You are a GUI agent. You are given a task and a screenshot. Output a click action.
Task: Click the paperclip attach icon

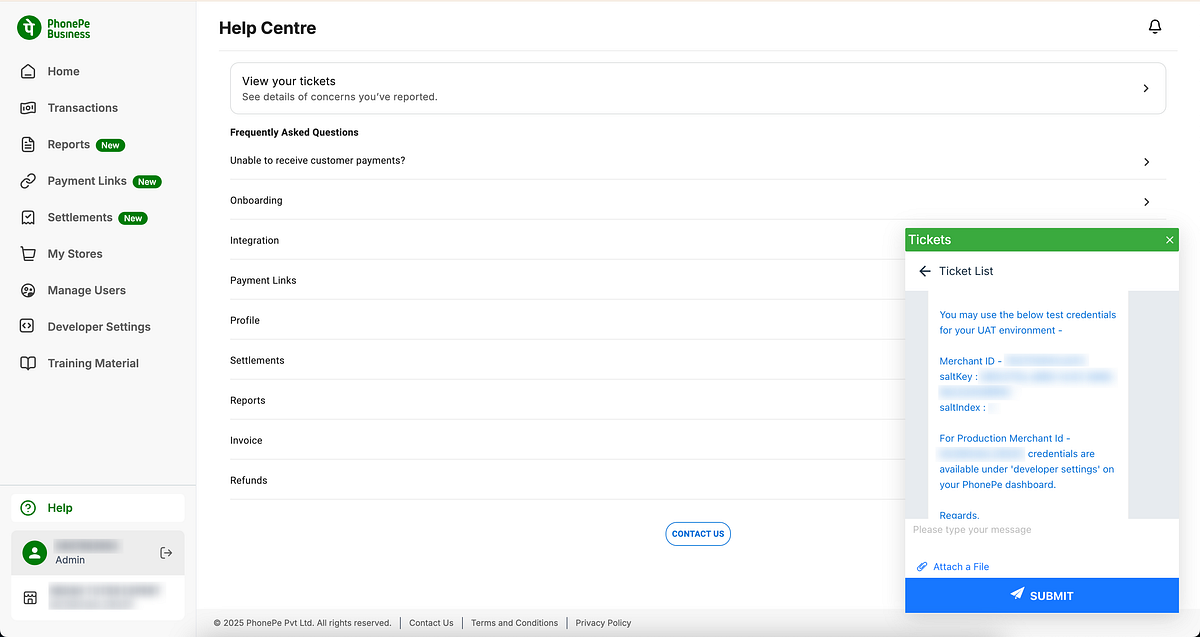point(922,567)
